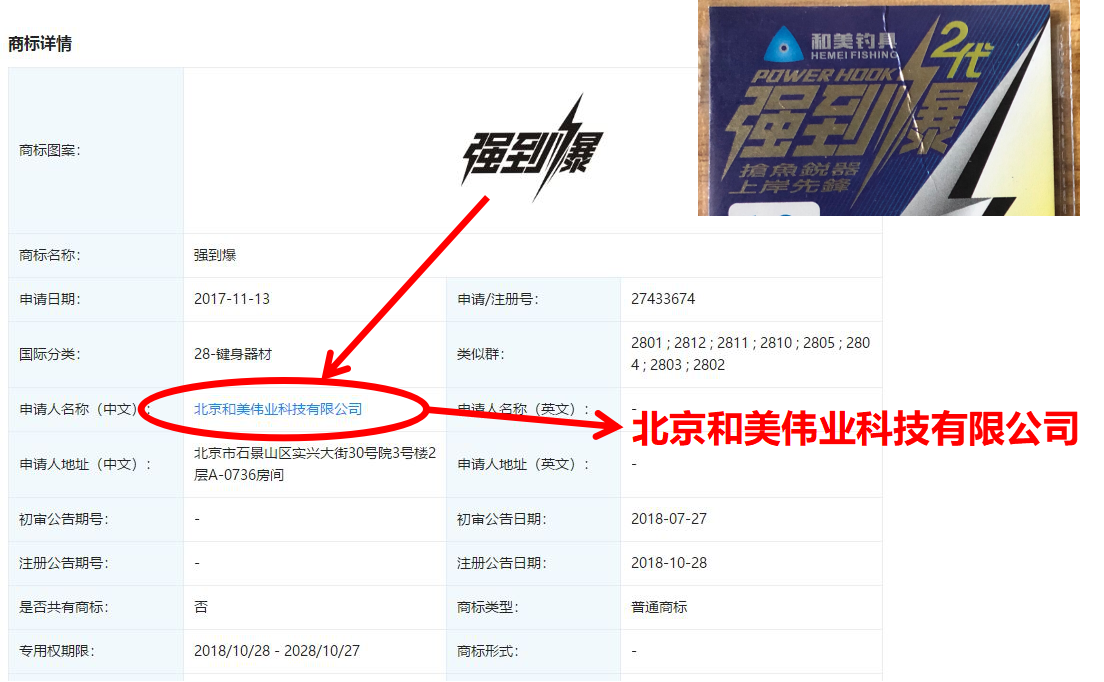Select the address 北京市石景山区实兴大街30号院
Viewport: 1104px width, 682px height.
[315, 464]
